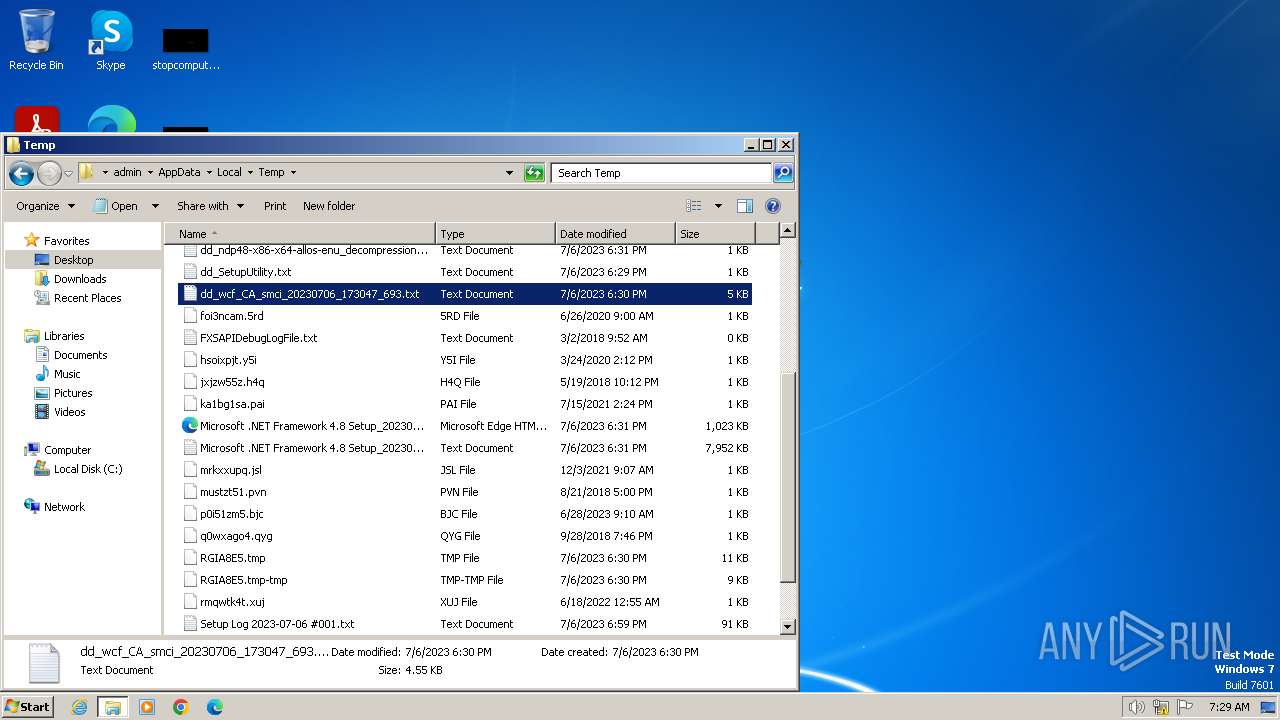Expand the Open button dropdown arrow

coord(155,206)
